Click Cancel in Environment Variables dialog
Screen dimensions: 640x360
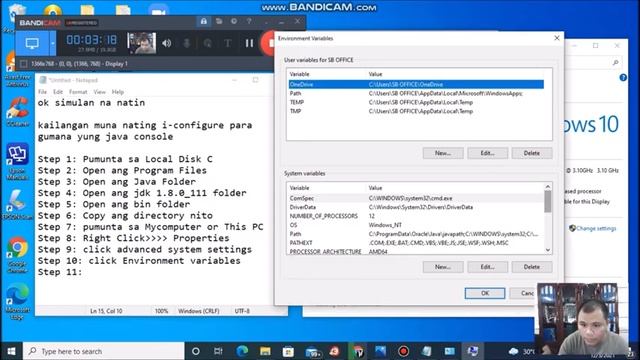point(524,293)
